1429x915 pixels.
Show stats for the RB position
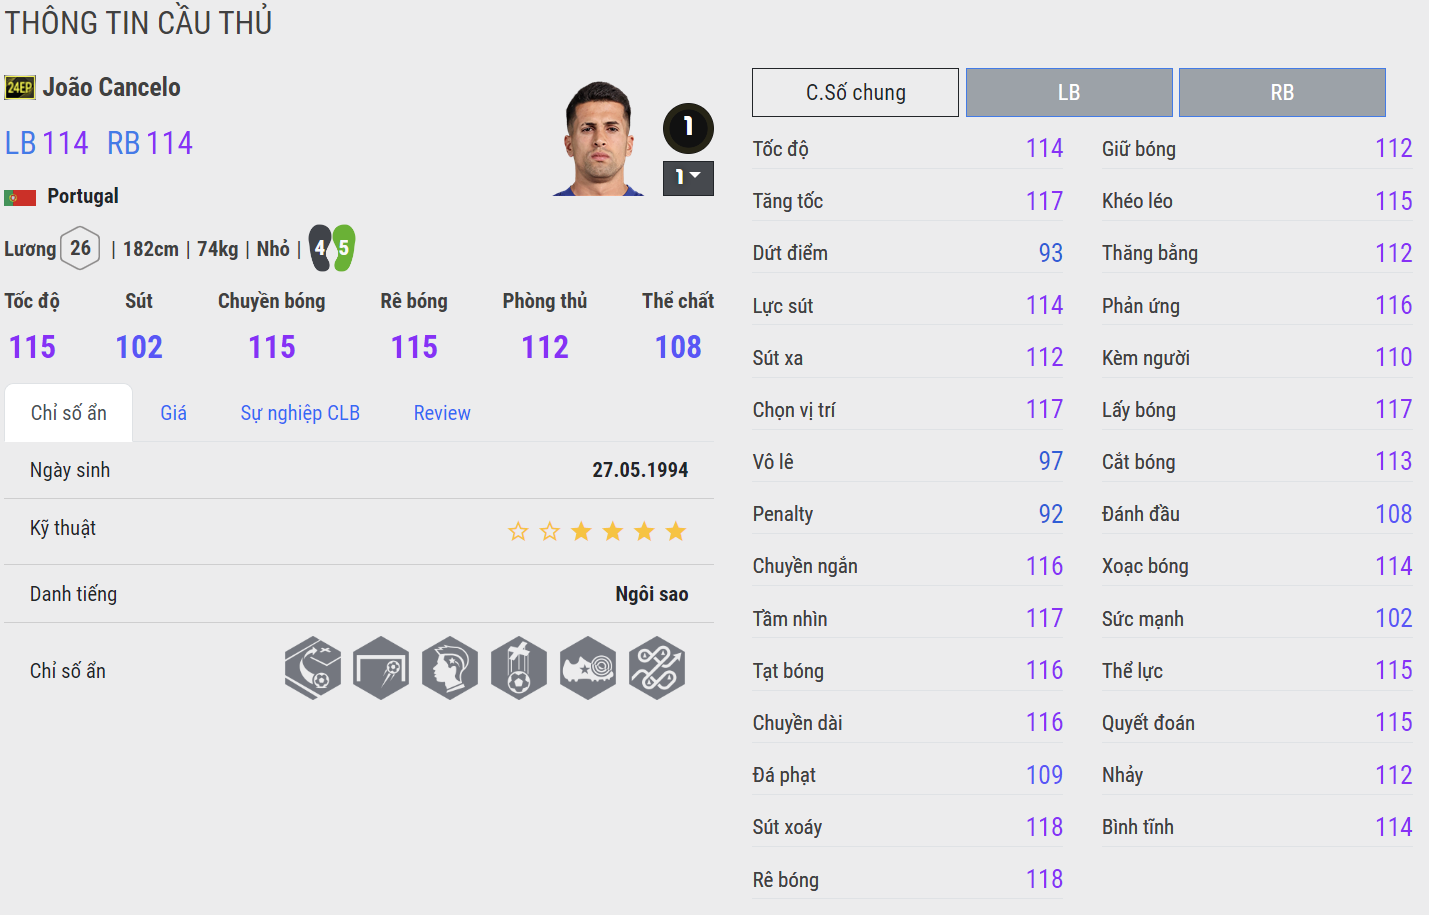1282,93
